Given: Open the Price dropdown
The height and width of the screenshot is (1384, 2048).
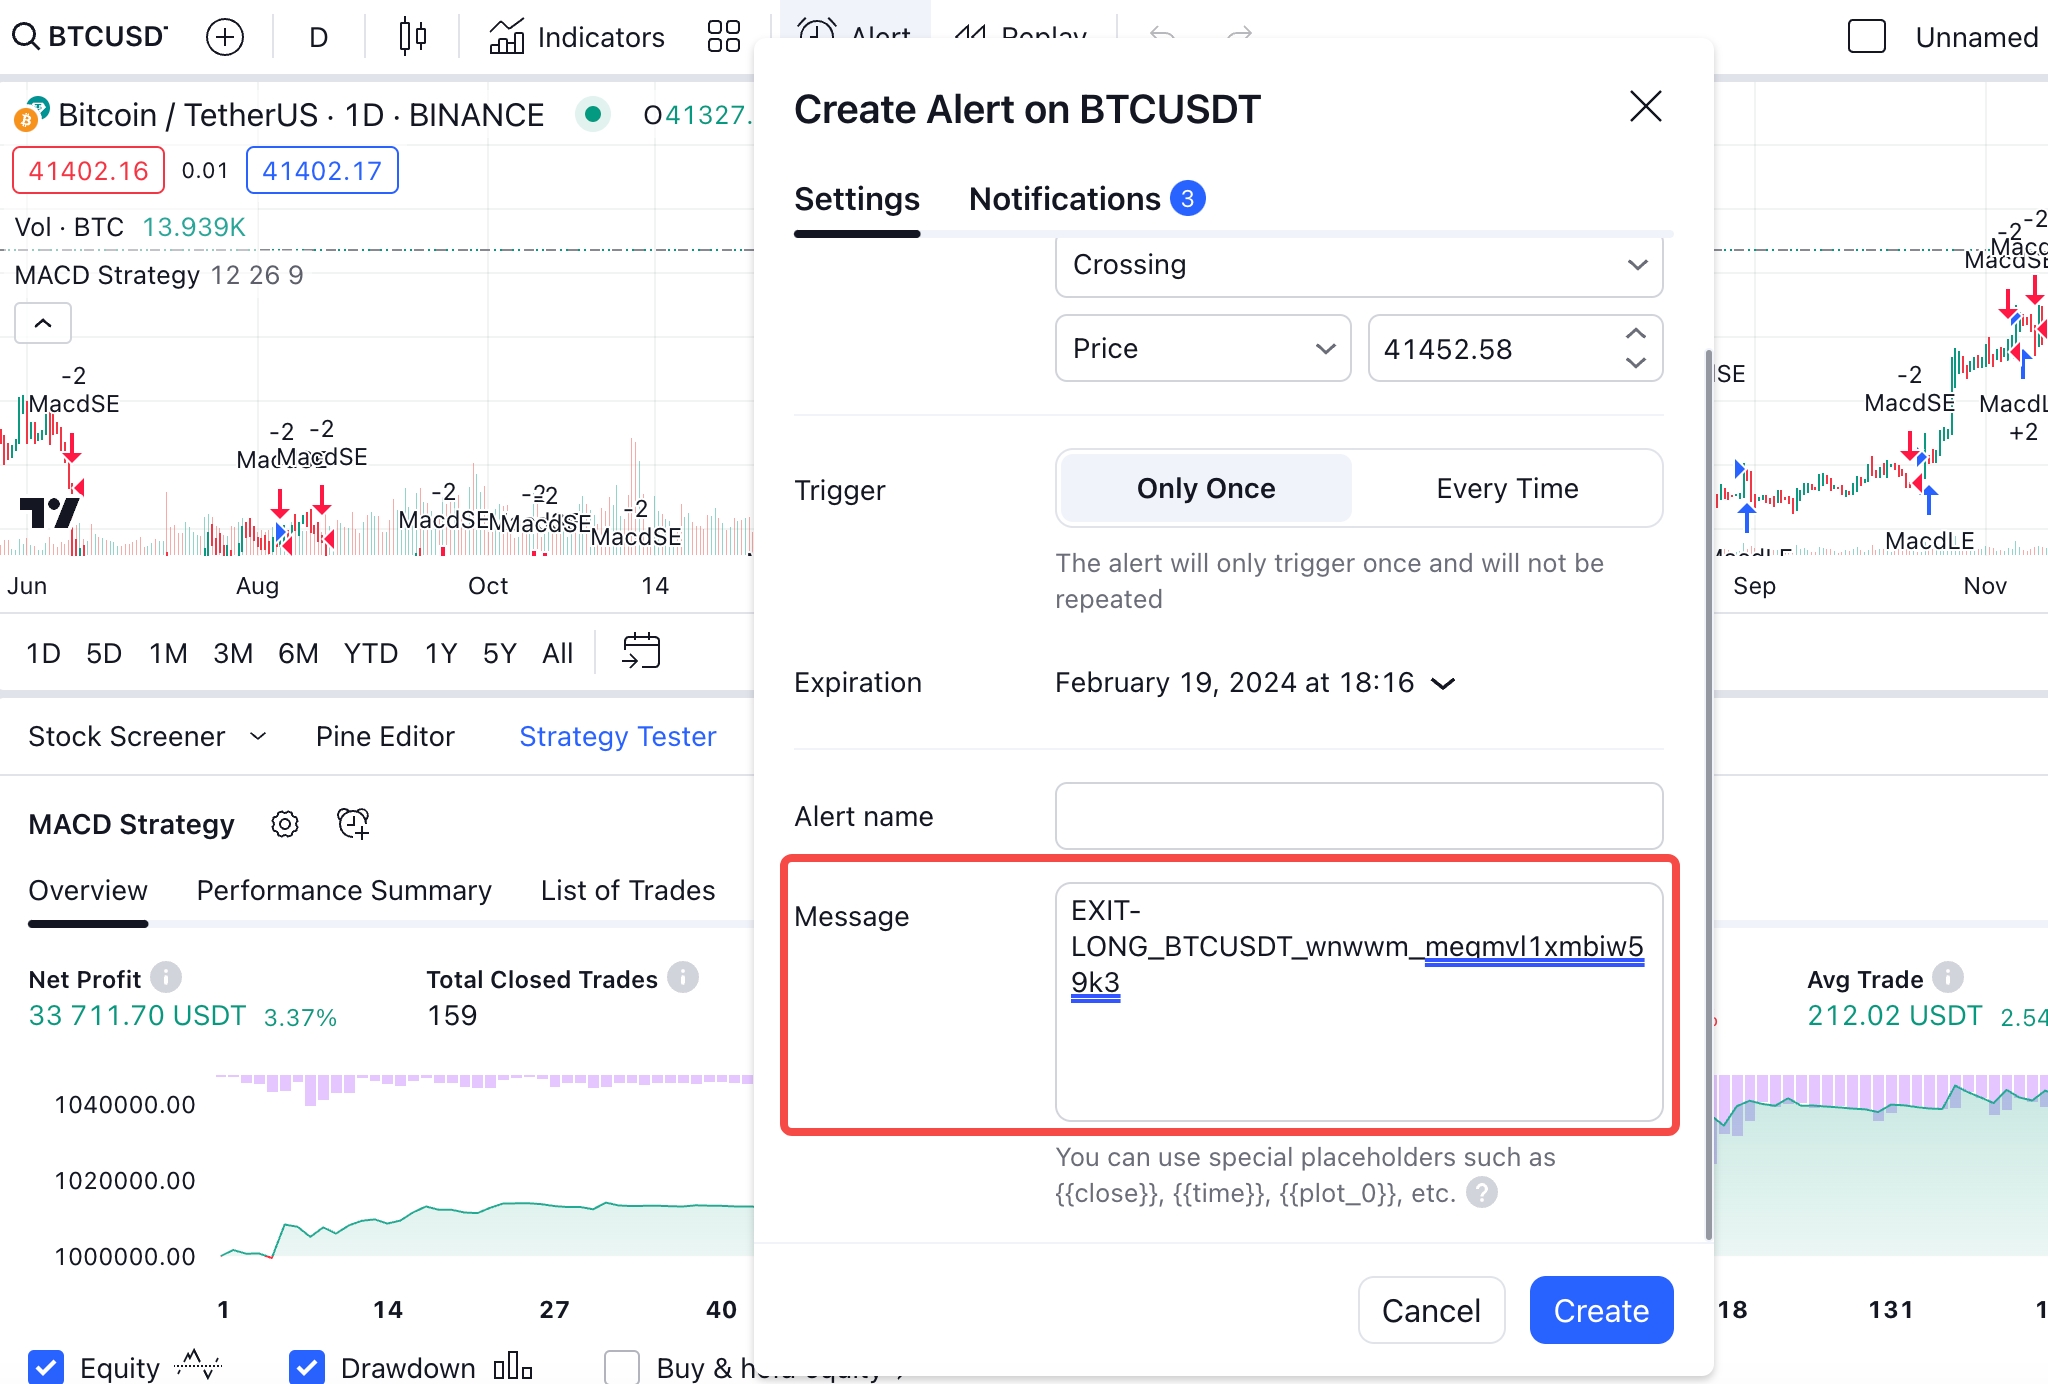Looking at the screenshot, I should tap(1203, 348).
